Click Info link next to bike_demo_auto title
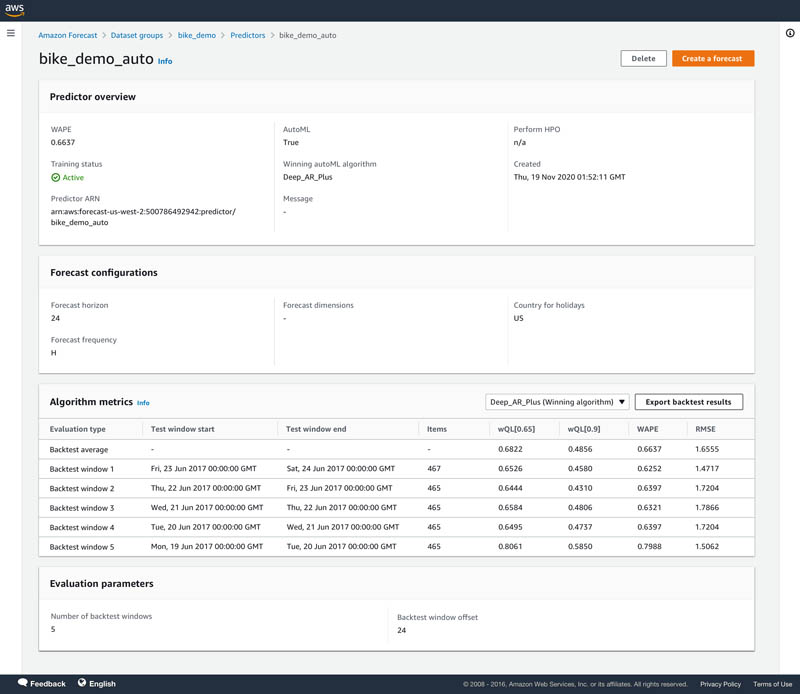The height and width of the screenshot is (694, 800). point(165,61)
